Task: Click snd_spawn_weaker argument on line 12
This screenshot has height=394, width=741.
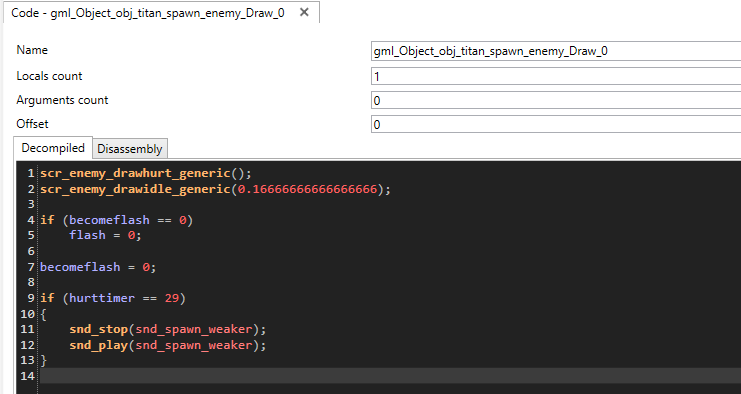Action: pos(194,345)
